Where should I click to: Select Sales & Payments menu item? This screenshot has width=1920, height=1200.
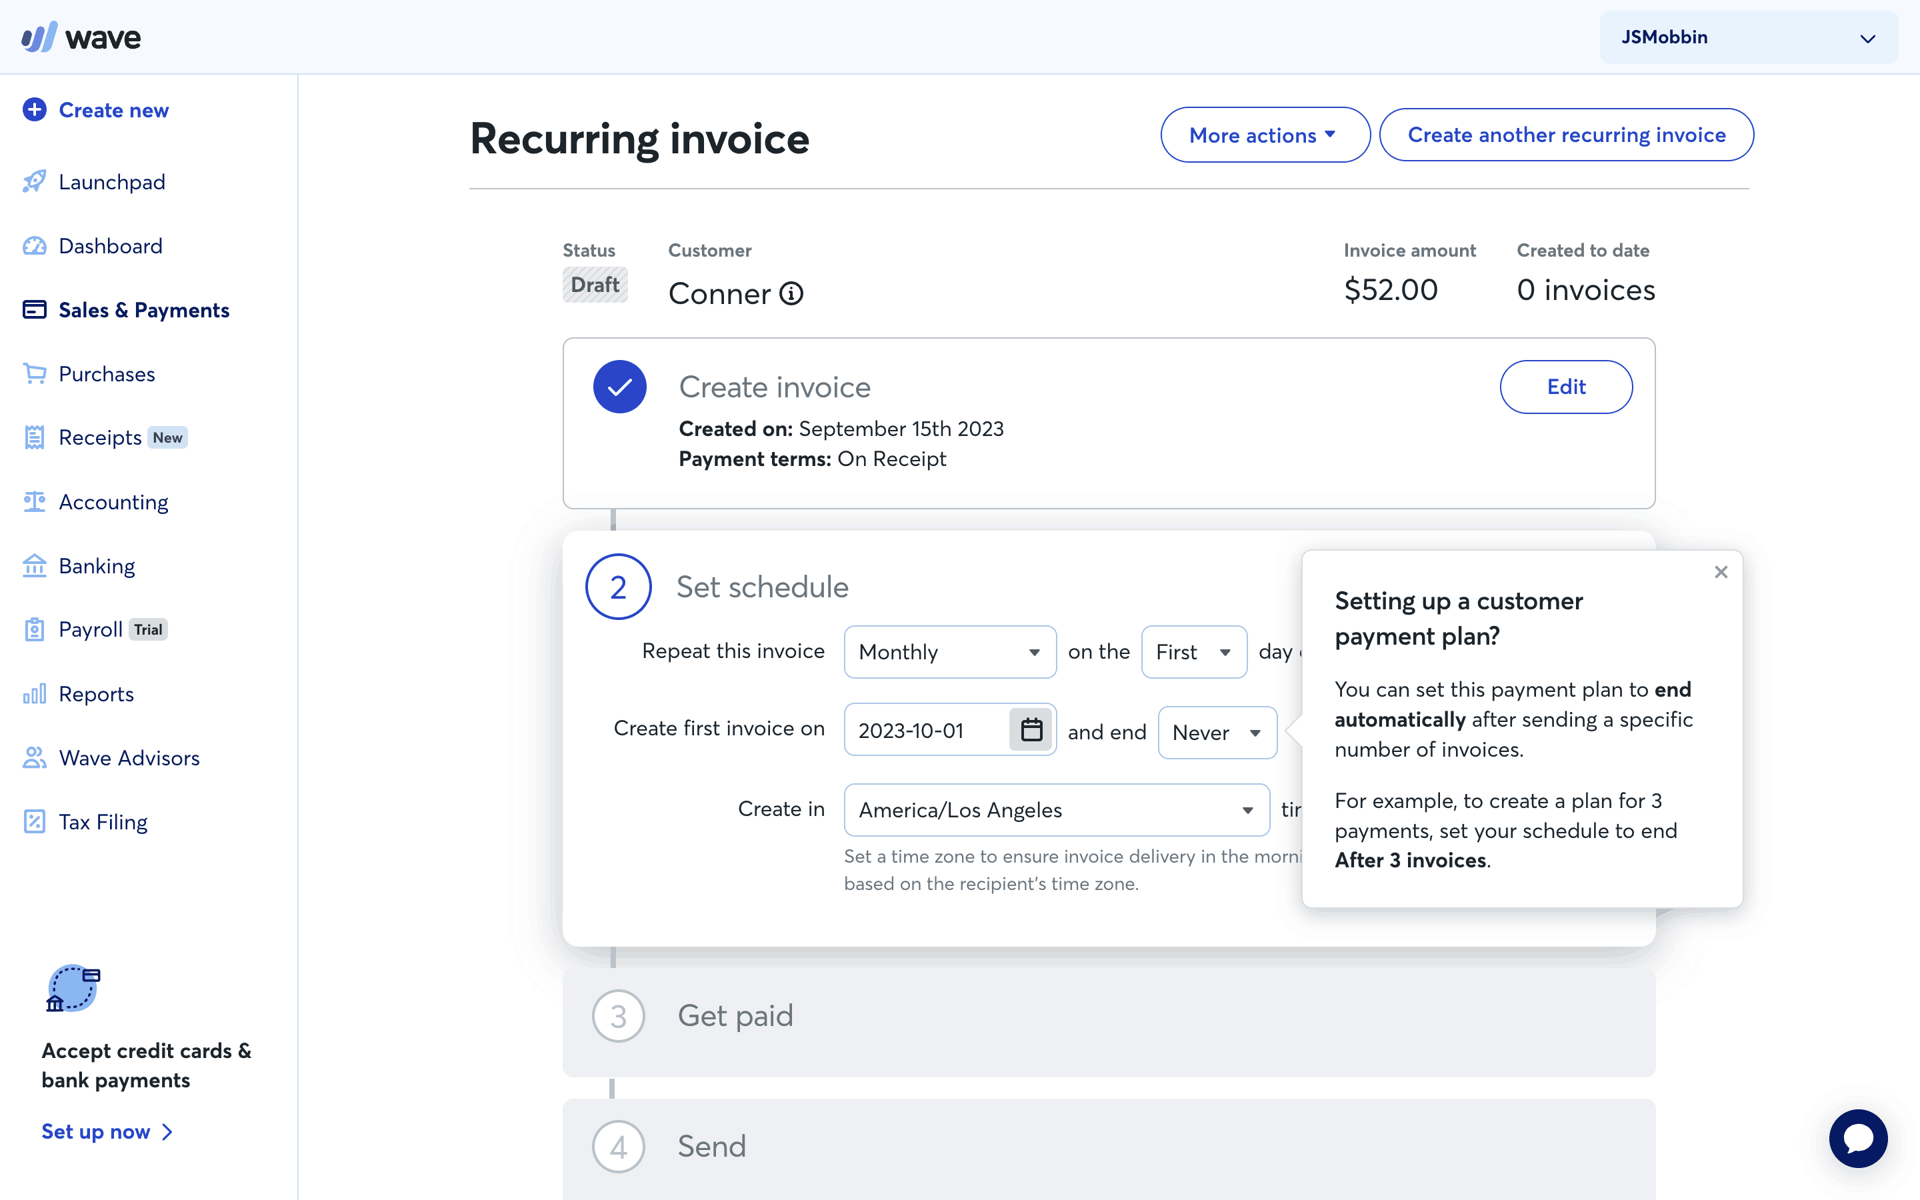pyautogui.click(x=144, y=310)
